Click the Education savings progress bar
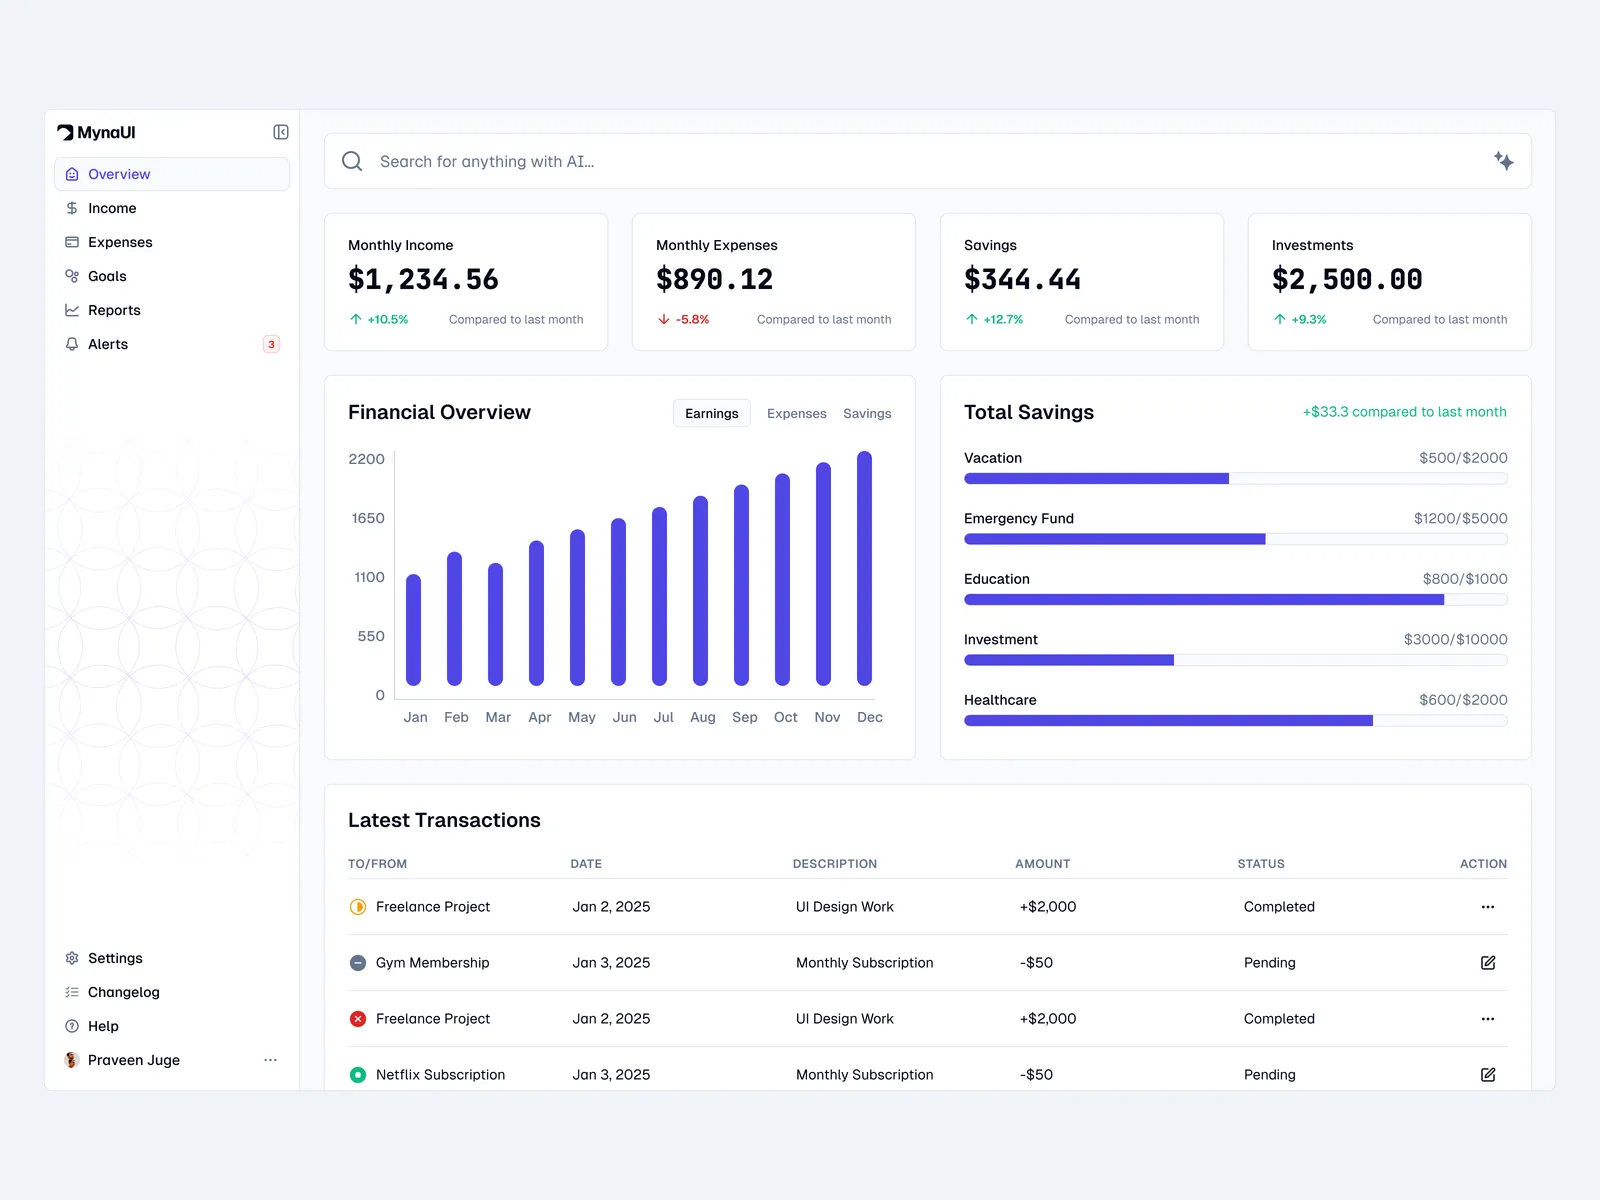The image size is (1600, 1200). (x=1235, y=600)
